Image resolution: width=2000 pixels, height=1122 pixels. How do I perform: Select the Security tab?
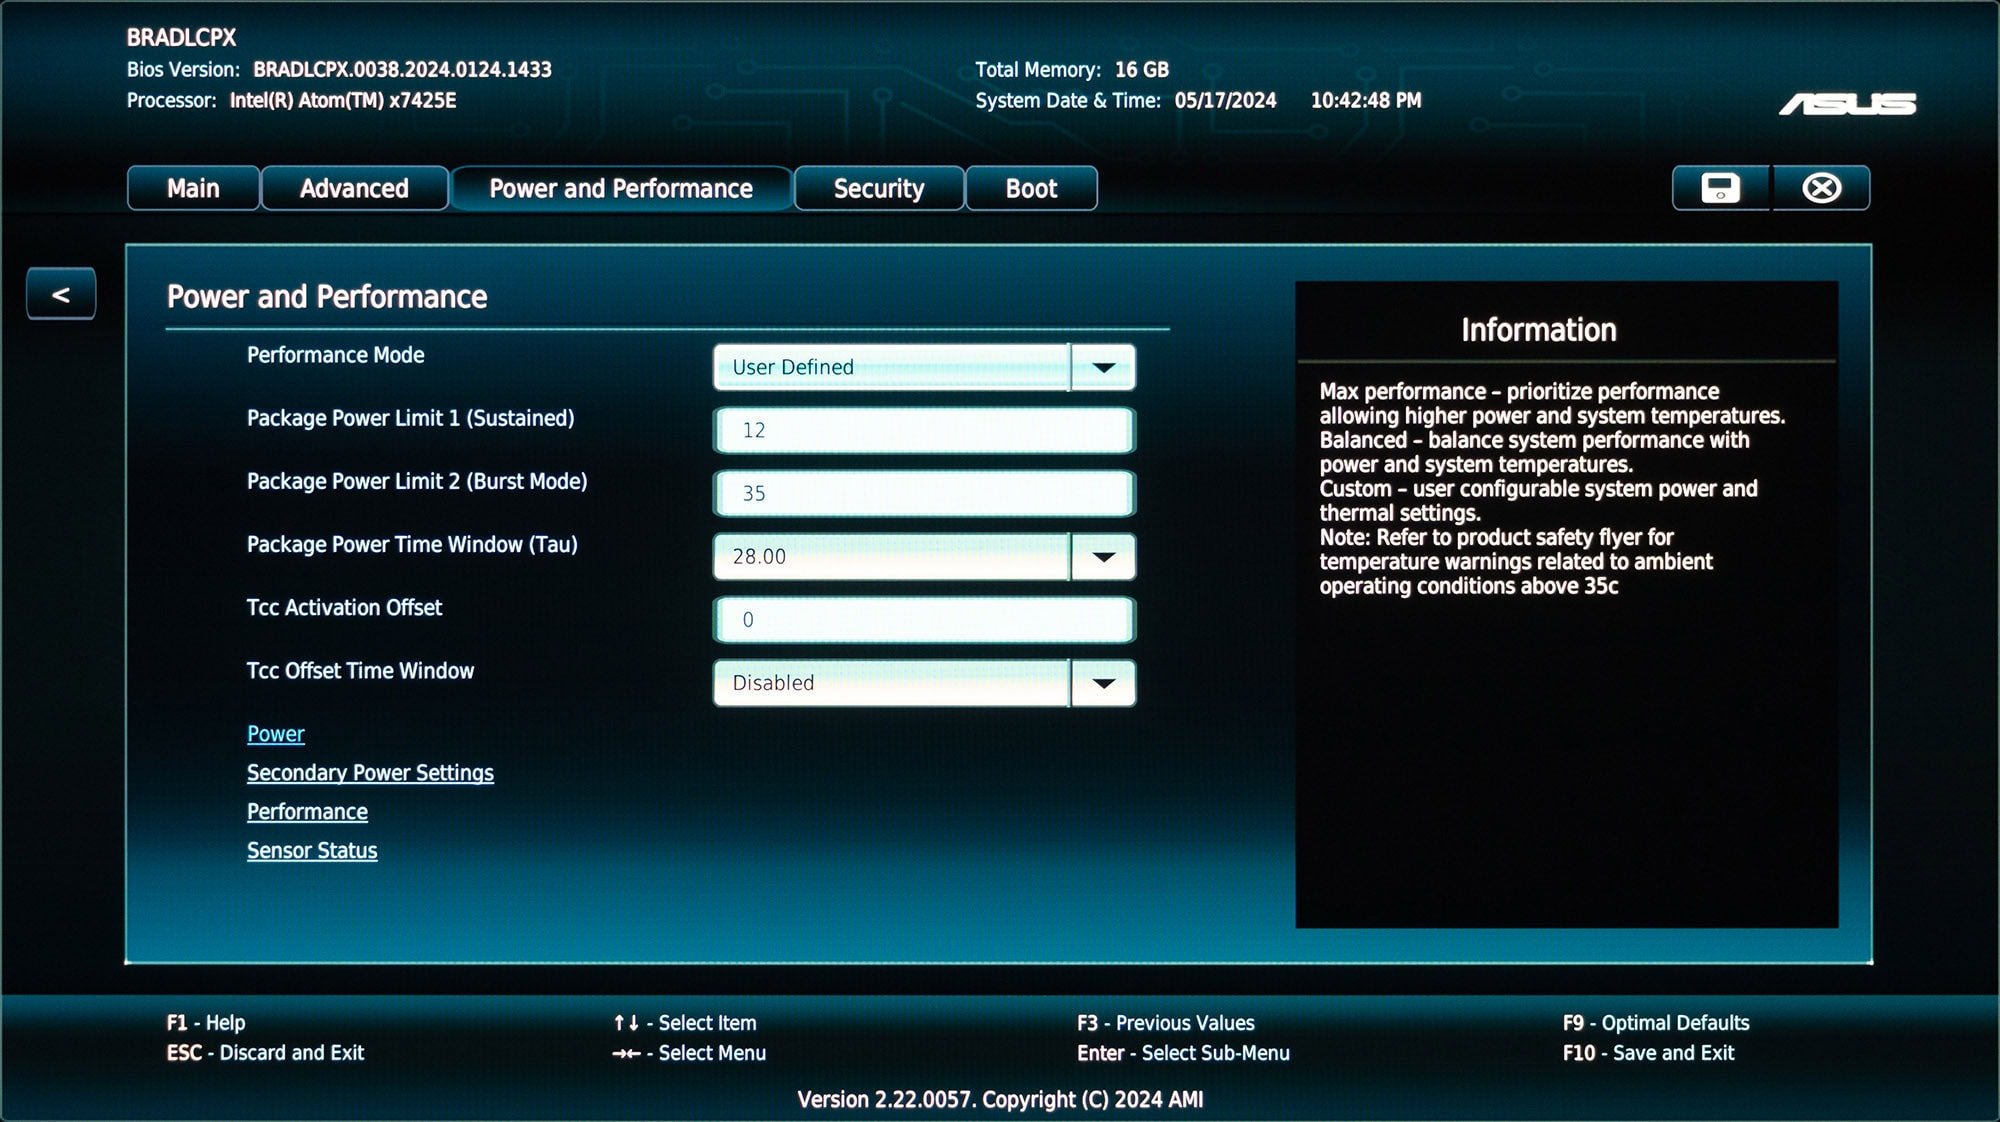point(878,188)
